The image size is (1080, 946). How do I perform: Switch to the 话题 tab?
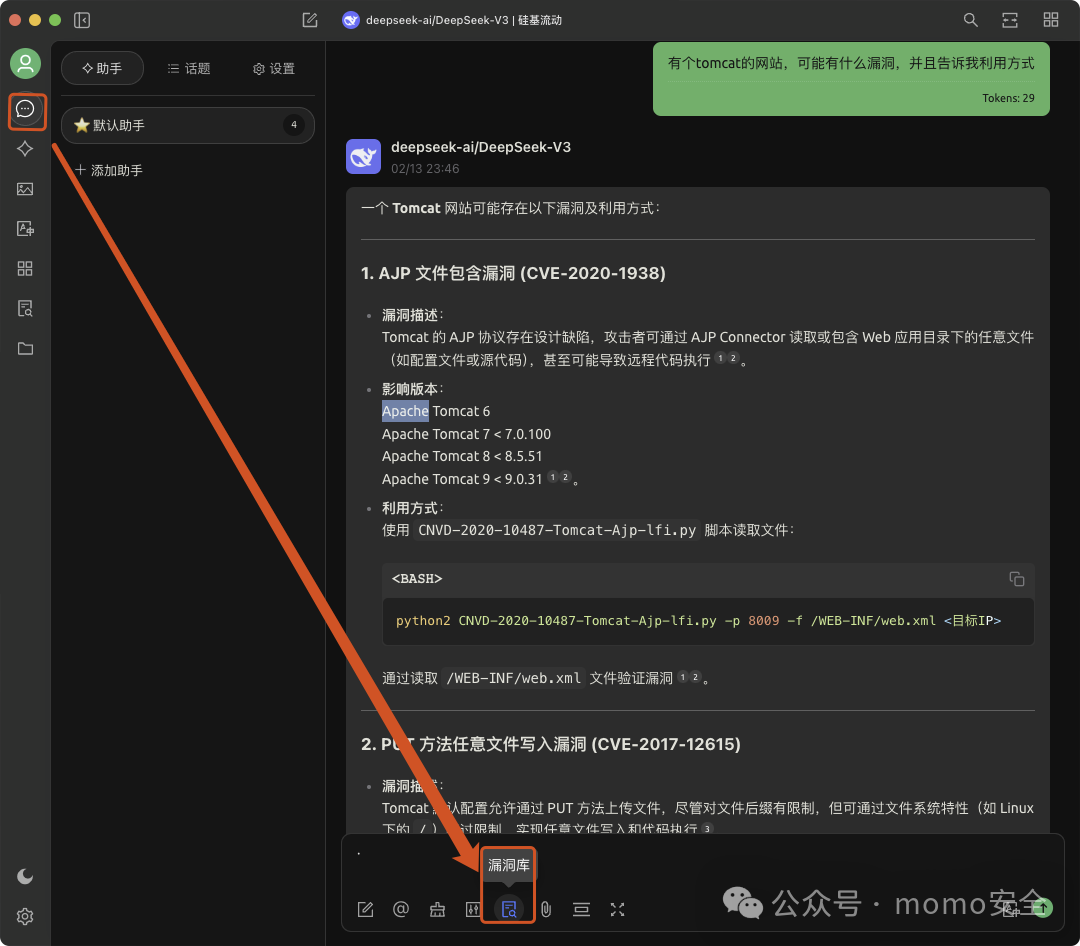click(189, 68)
